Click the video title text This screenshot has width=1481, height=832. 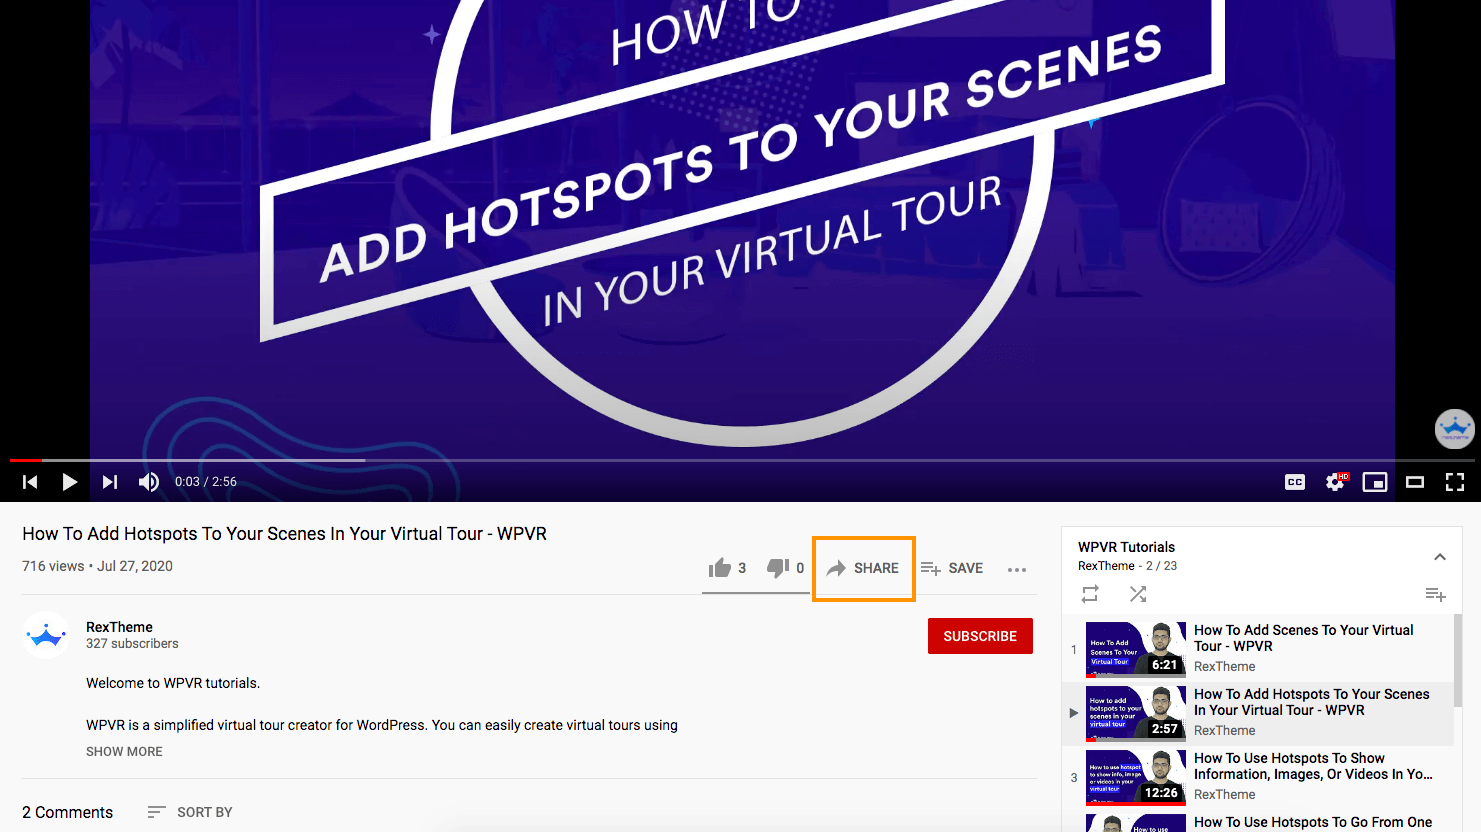click(284, 534)
